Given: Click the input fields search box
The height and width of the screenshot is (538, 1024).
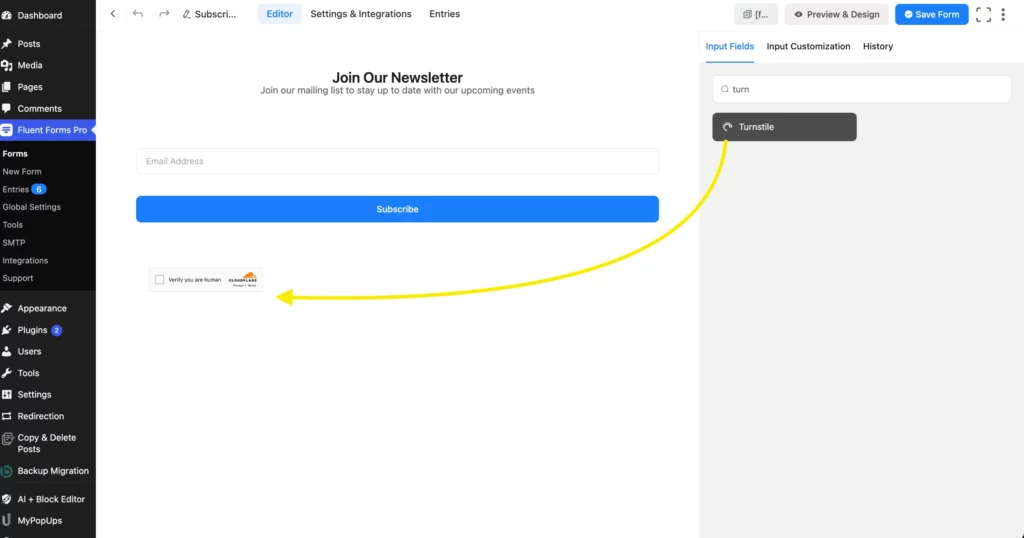Looking at the screenshot, I should 861,89.
